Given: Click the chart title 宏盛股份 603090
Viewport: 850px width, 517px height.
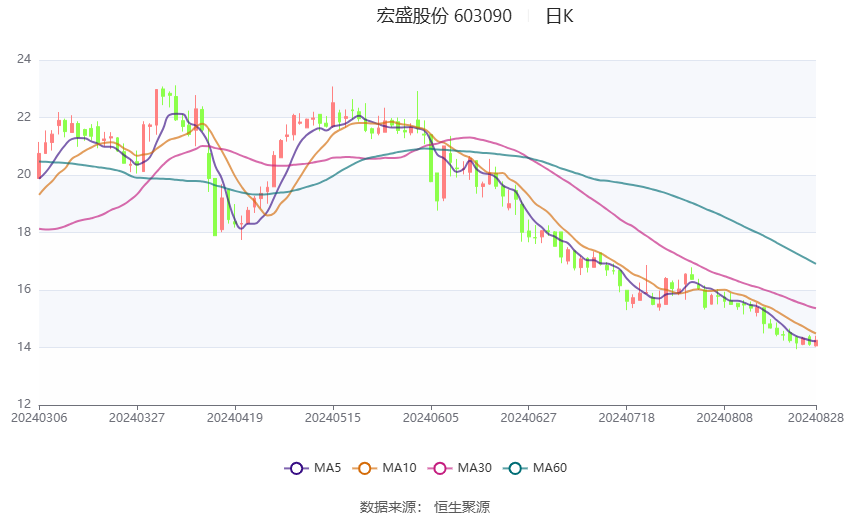Looking at the screenshot, I should [443, 16].
